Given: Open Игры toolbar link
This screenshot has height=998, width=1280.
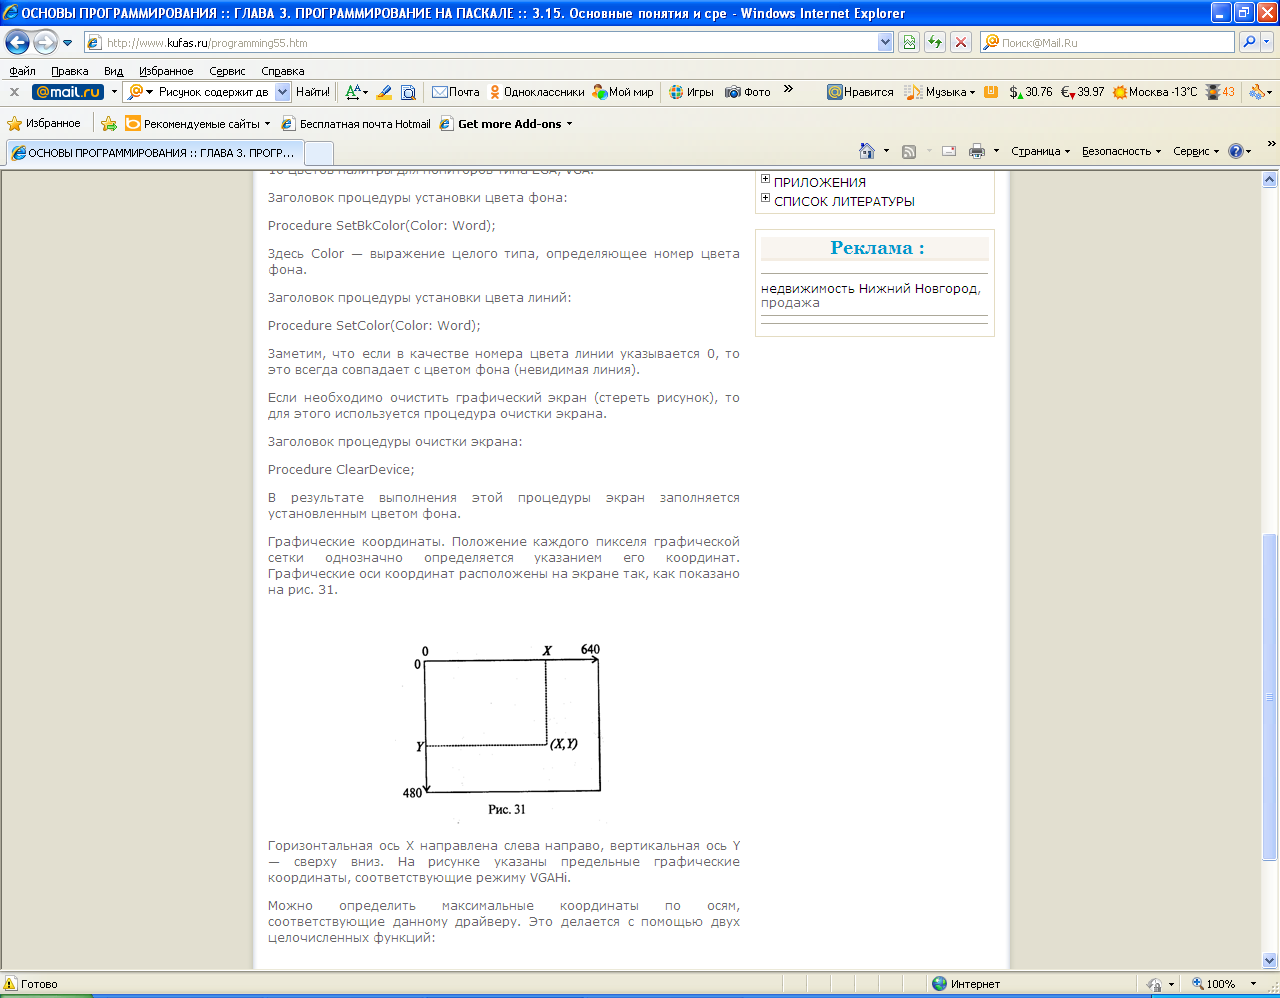Looking at the screenshot, I should coord(691,92).
